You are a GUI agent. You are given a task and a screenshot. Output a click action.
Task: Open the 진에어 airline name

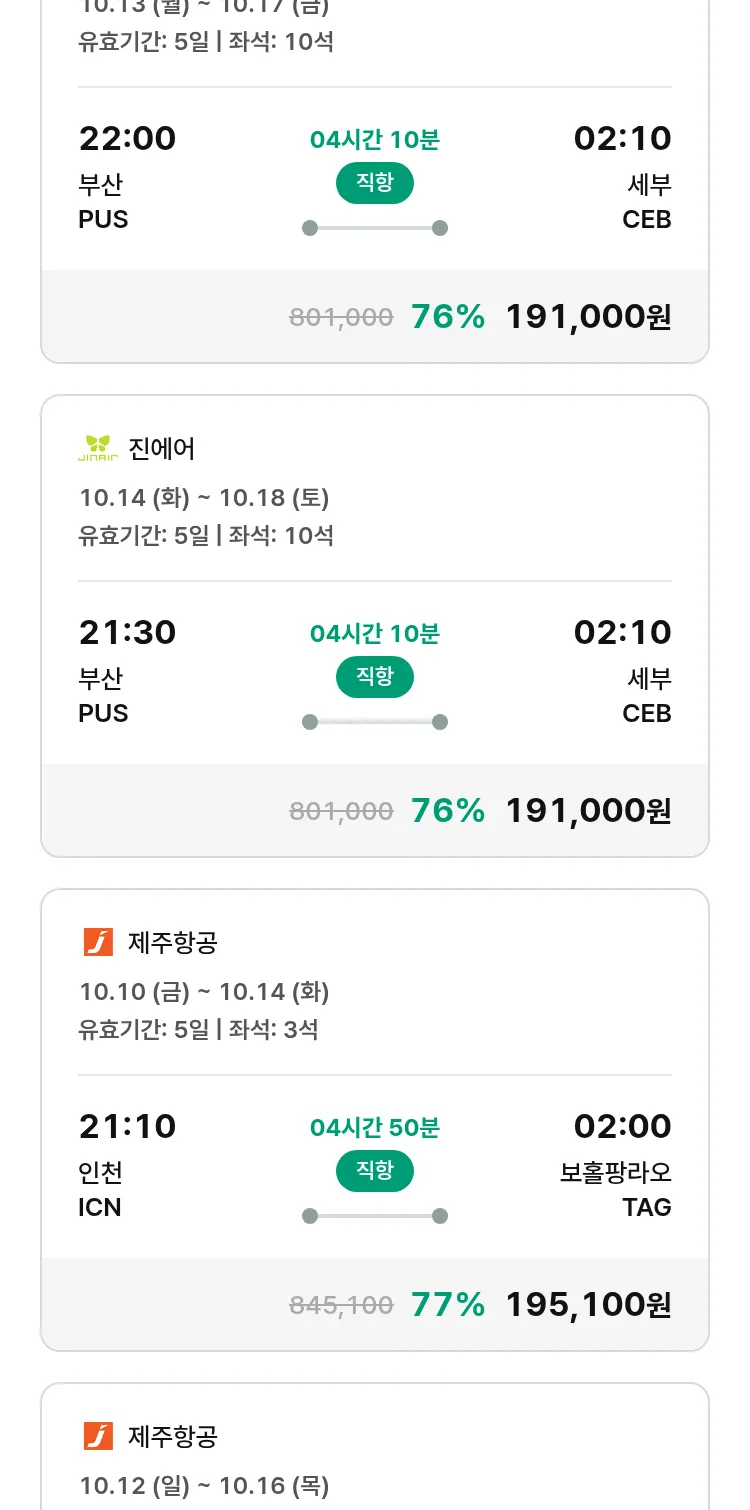click(x=162, y=448)
